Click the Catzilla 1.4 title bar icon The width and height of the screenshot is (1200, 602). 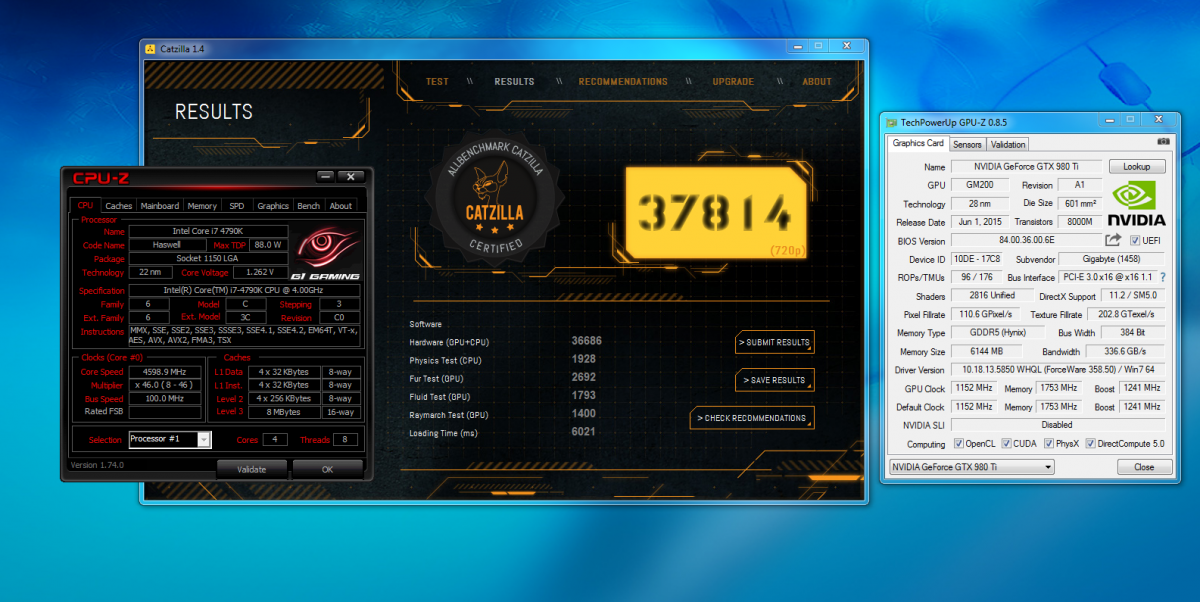coord(150,47)
